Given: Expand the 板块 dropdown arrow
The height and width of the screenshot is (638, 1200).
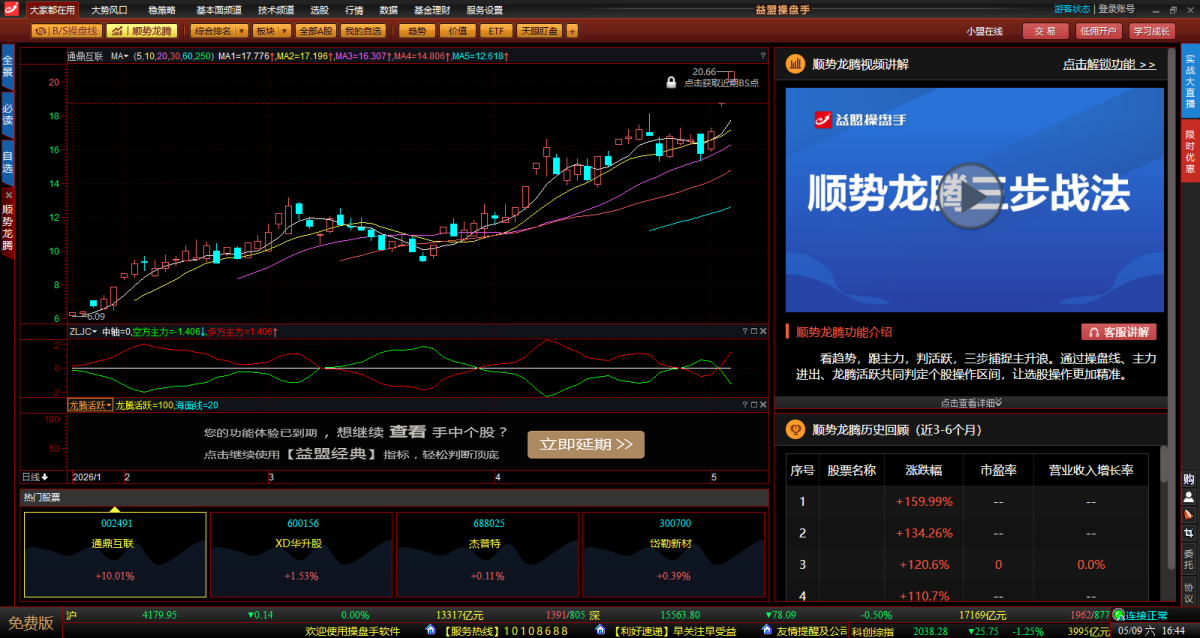Looking at the screenshot, I should click(284, 31).
